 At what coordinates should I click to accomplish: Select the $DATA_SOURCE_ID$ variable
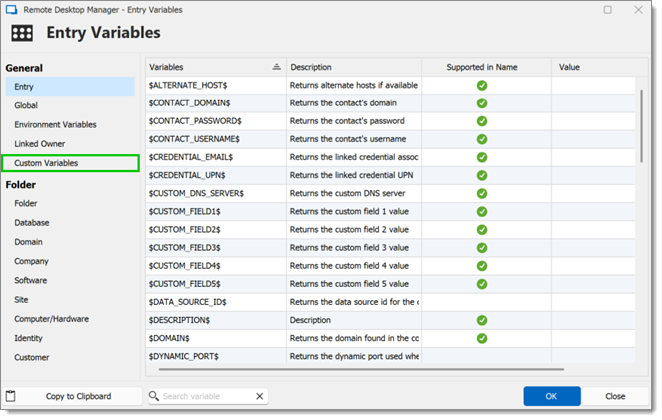tap(187, 302)
